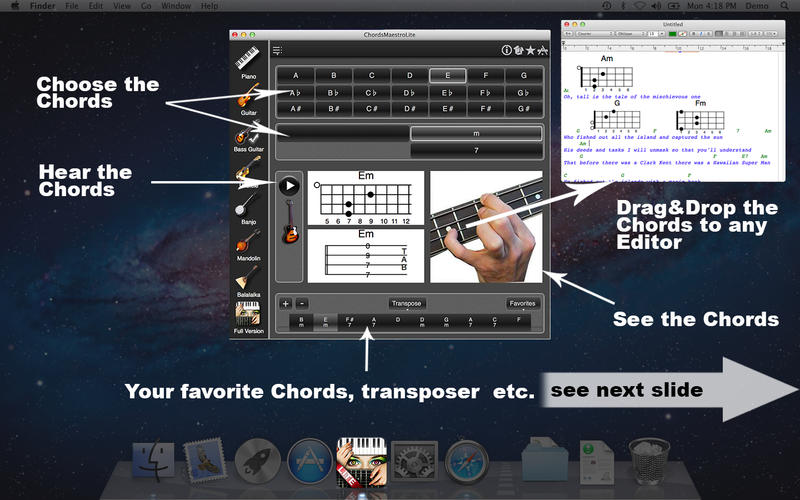Open the Window menu
Image resolution: width=800 pixels, height=500 pixels.
point(176,6)
